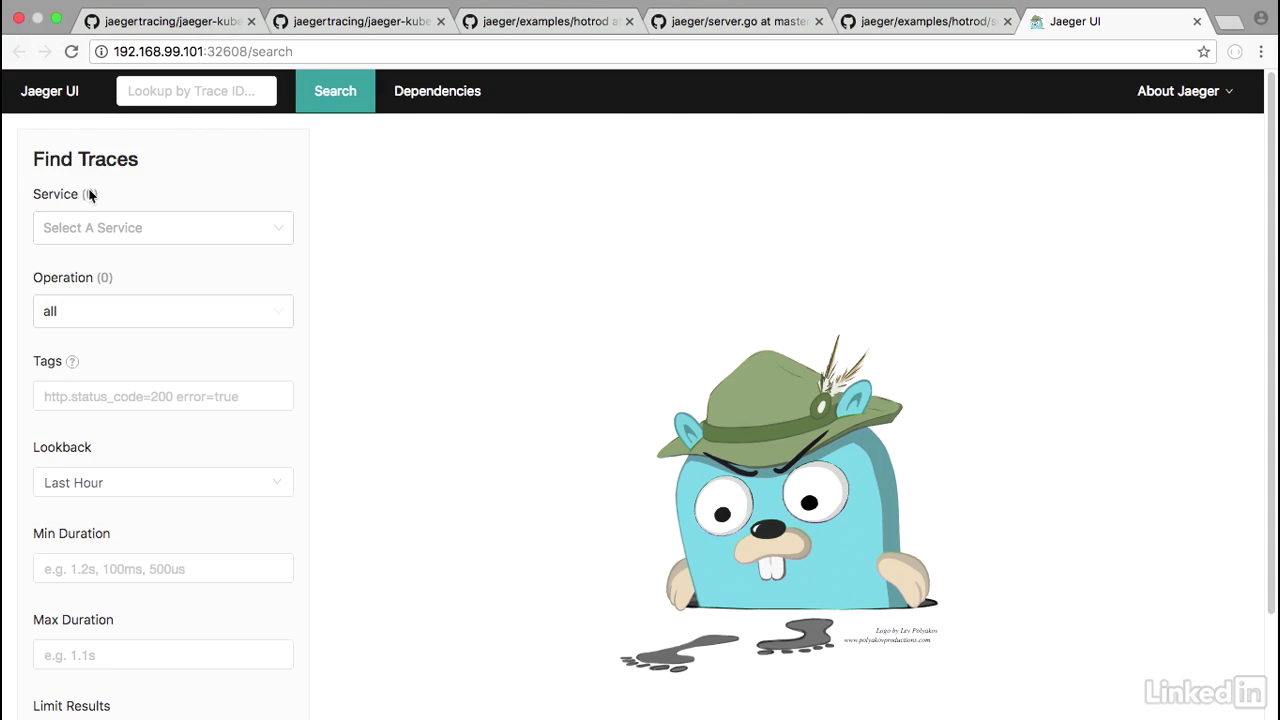This screenshot has width=1280, height=720.
Task: Go back with the browser back arrow
Action: tap(19, 51)
